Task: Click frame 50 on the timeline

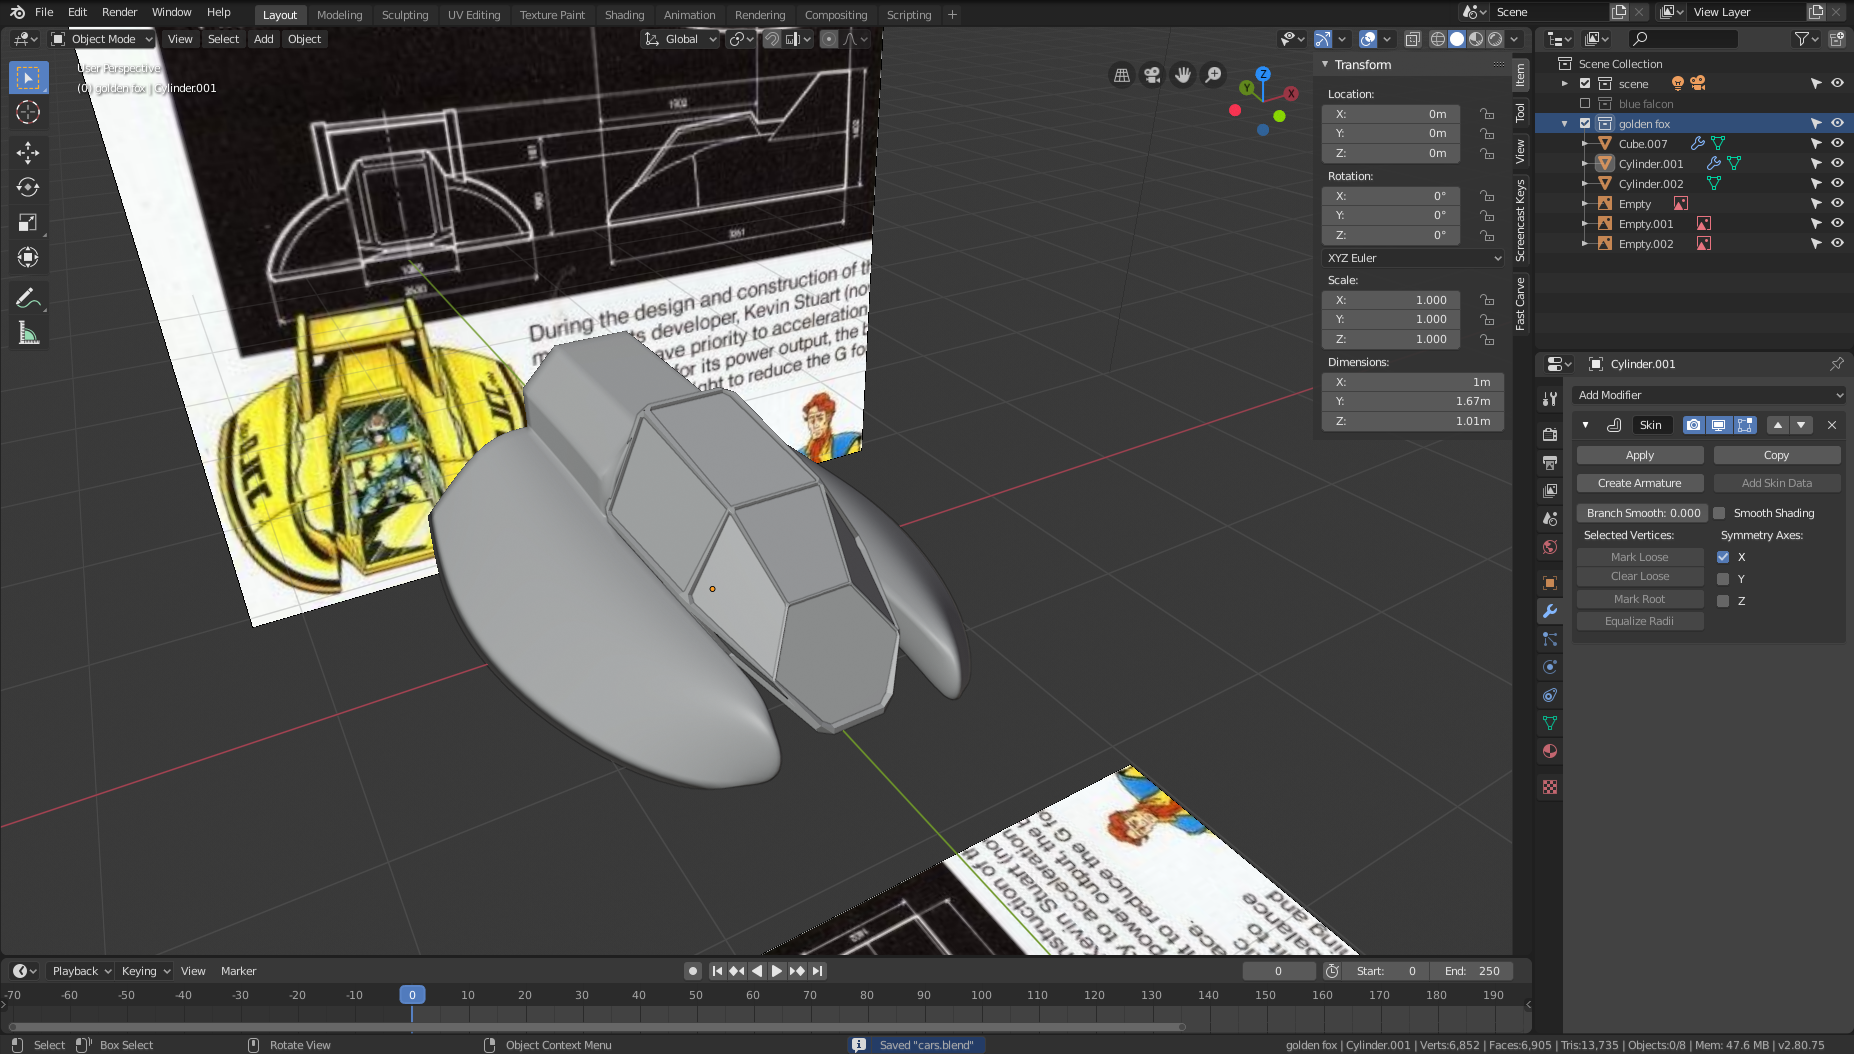Action: coord(696,995)
